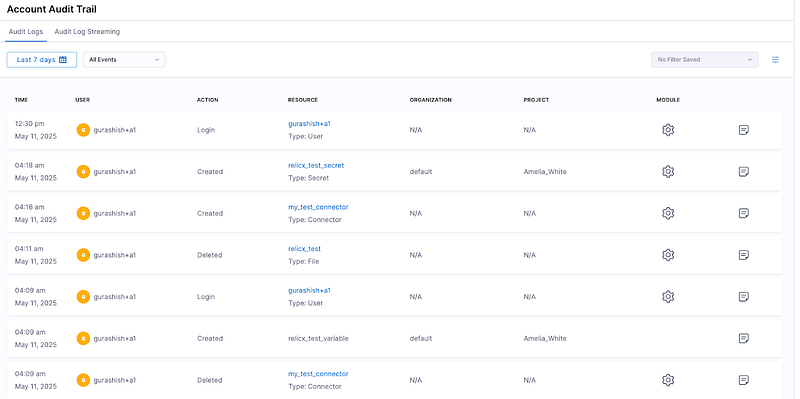Image resolution: width=800 pixels, height=399 pixels.
Task: Click Type: Secret label
Action: tap(309, 178)
